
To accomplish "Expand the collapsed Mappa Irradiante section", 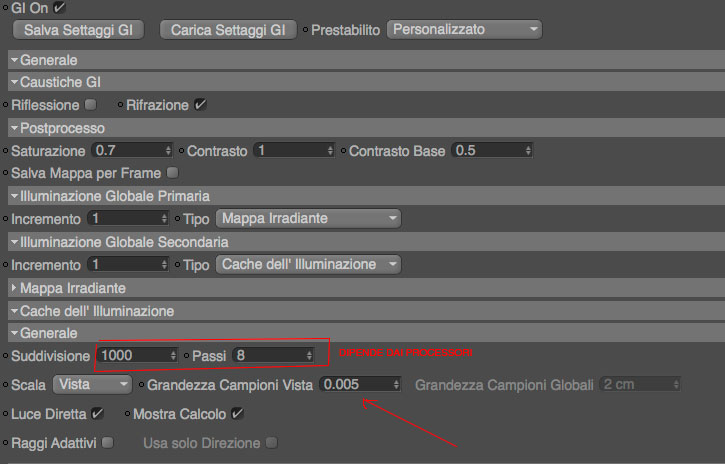I will 14,288.
